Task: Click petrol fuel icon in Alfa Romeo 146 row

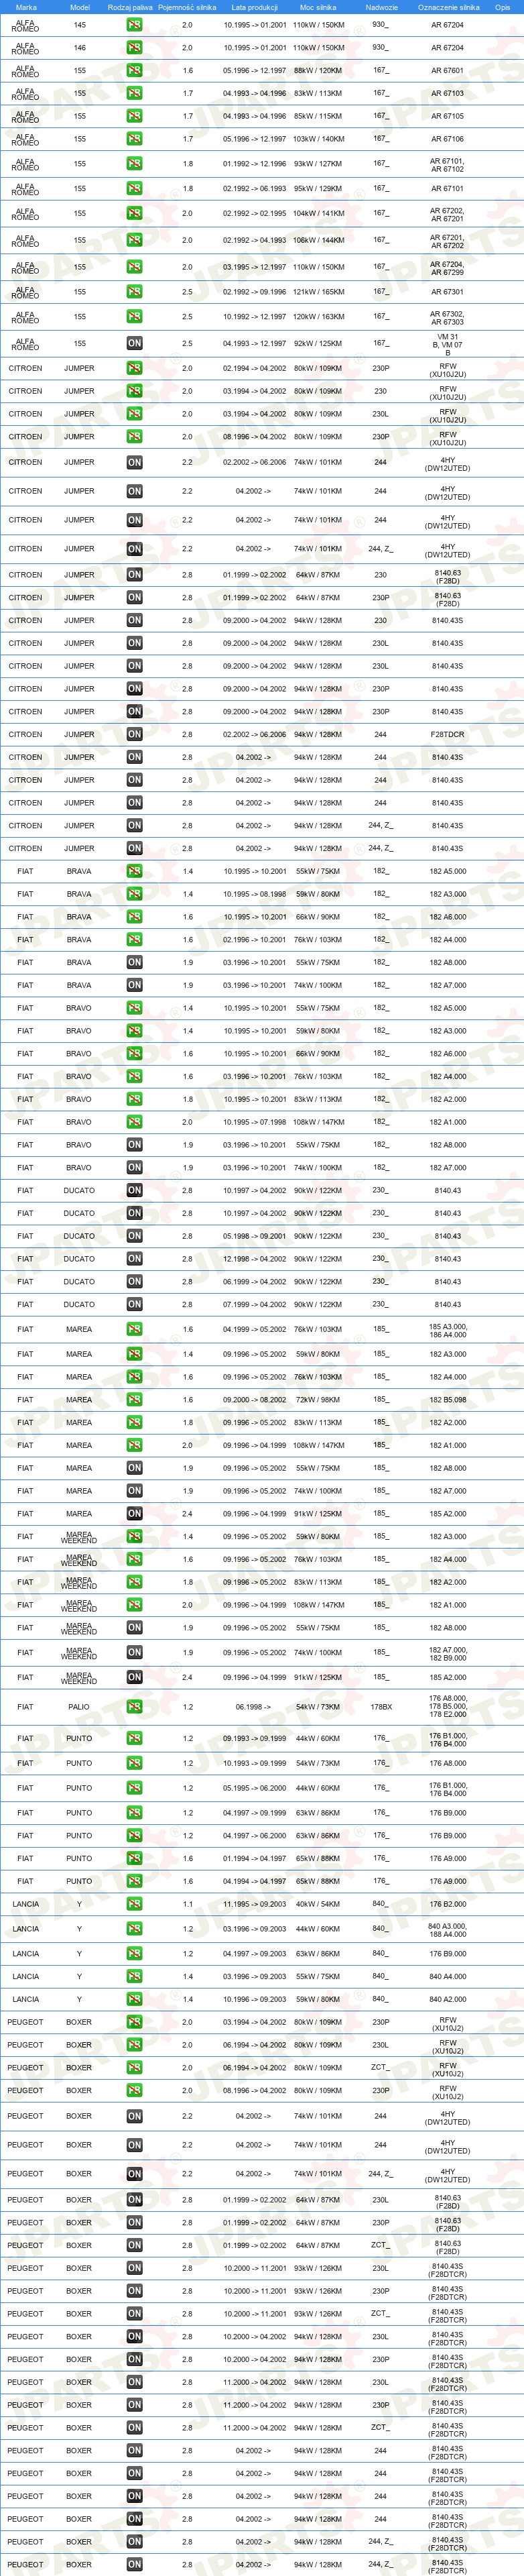Action: 134,48
